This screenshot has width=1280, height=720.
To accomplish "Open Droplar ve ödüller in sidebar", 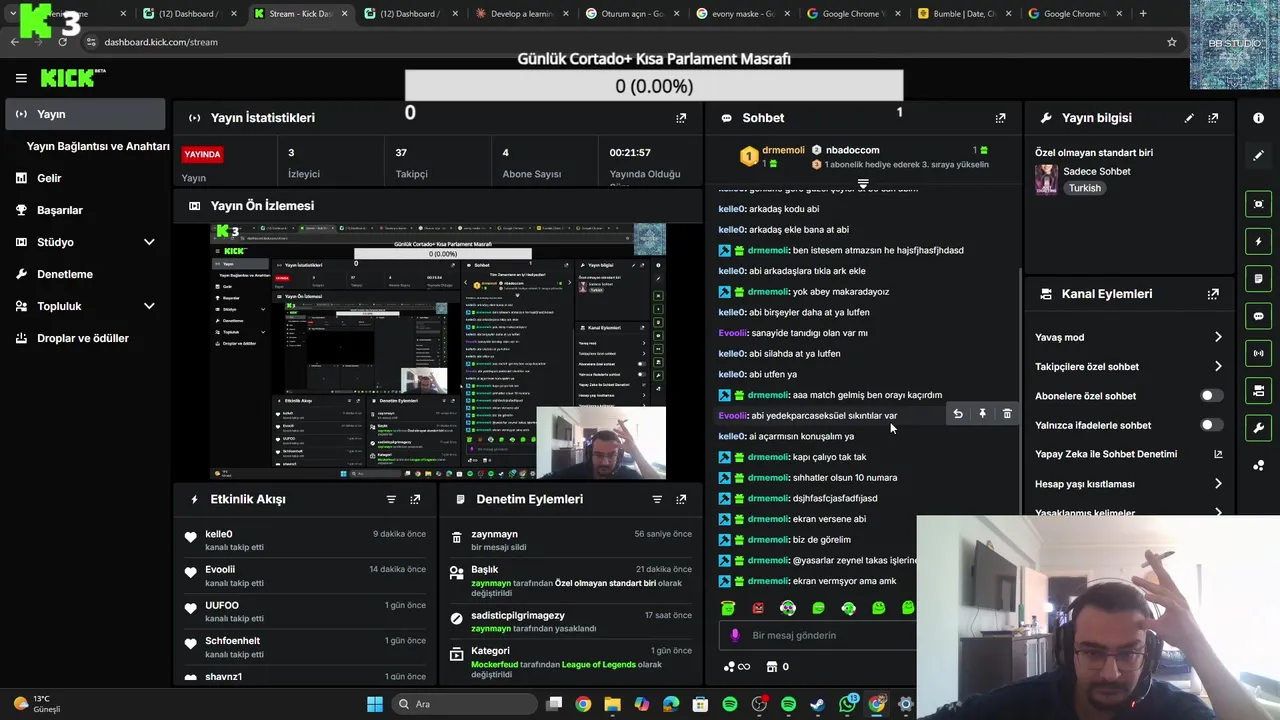I will click(x=85, y=338).
